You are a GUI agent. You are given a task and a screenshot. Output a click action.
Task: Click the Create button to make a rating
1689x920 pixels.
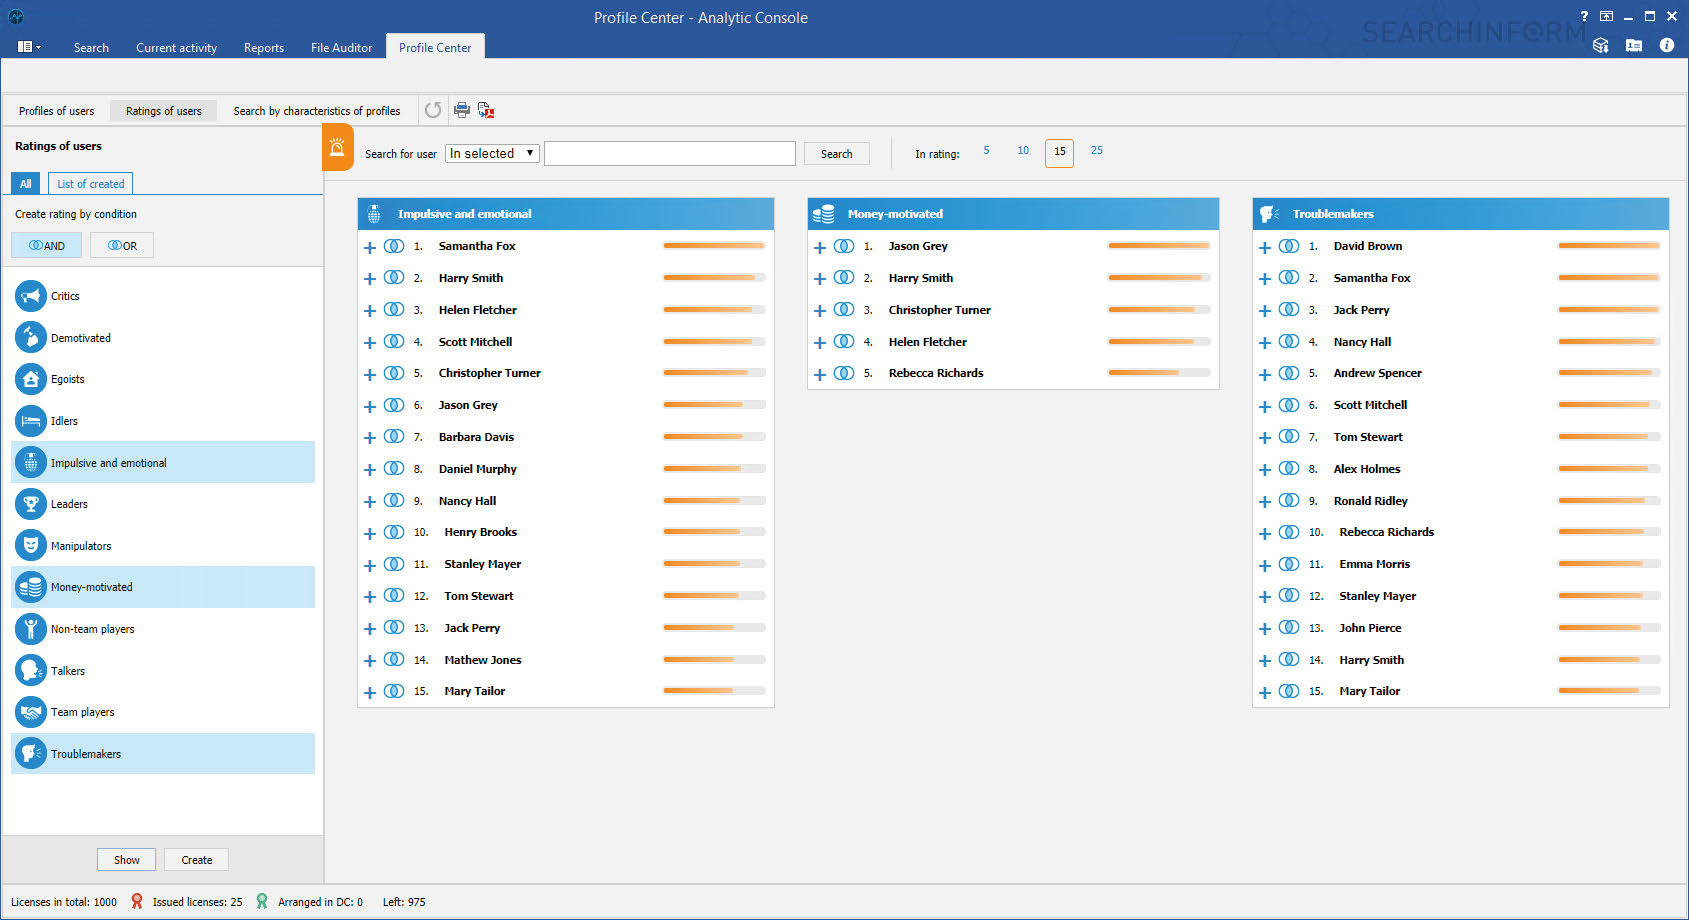coord(196,859)
